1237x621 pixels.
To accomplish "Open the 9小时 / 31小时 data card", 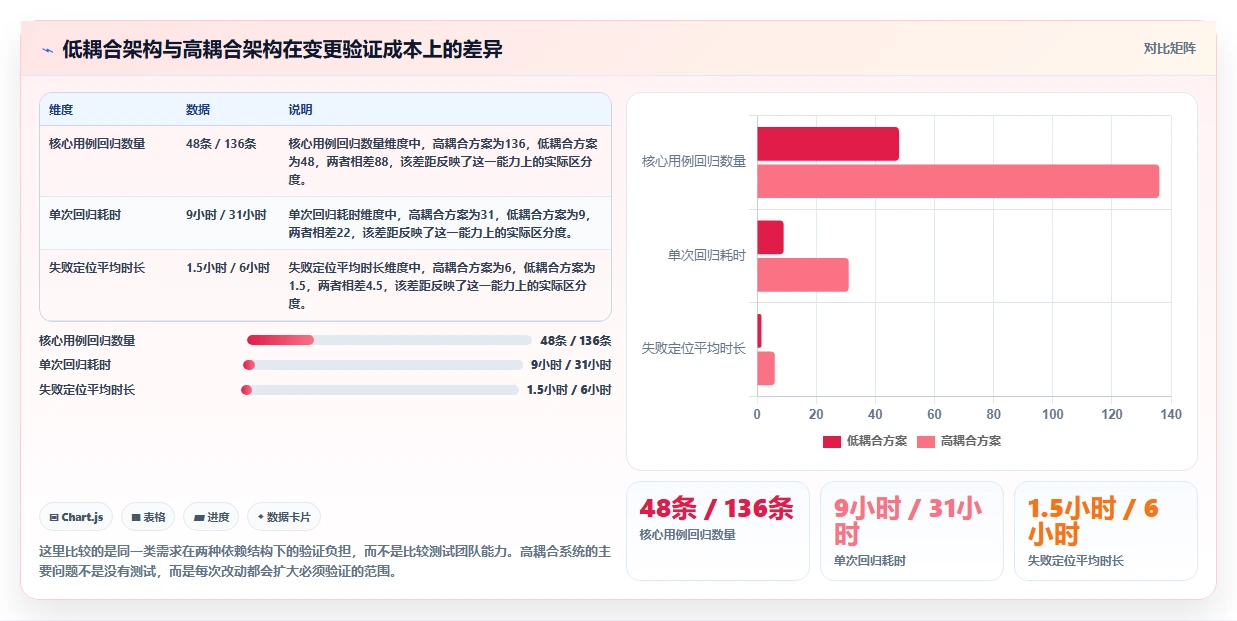I will click(912, 531).
